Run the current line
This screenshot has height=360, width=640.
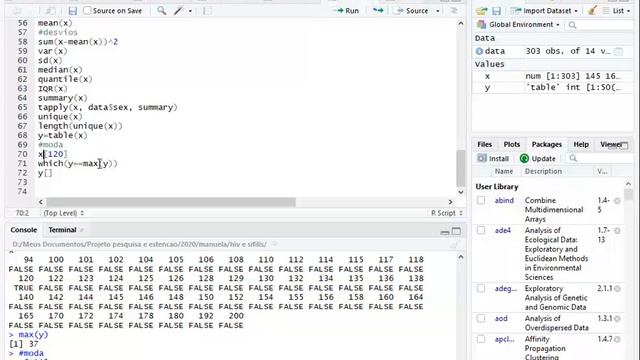tap(346, 11)
